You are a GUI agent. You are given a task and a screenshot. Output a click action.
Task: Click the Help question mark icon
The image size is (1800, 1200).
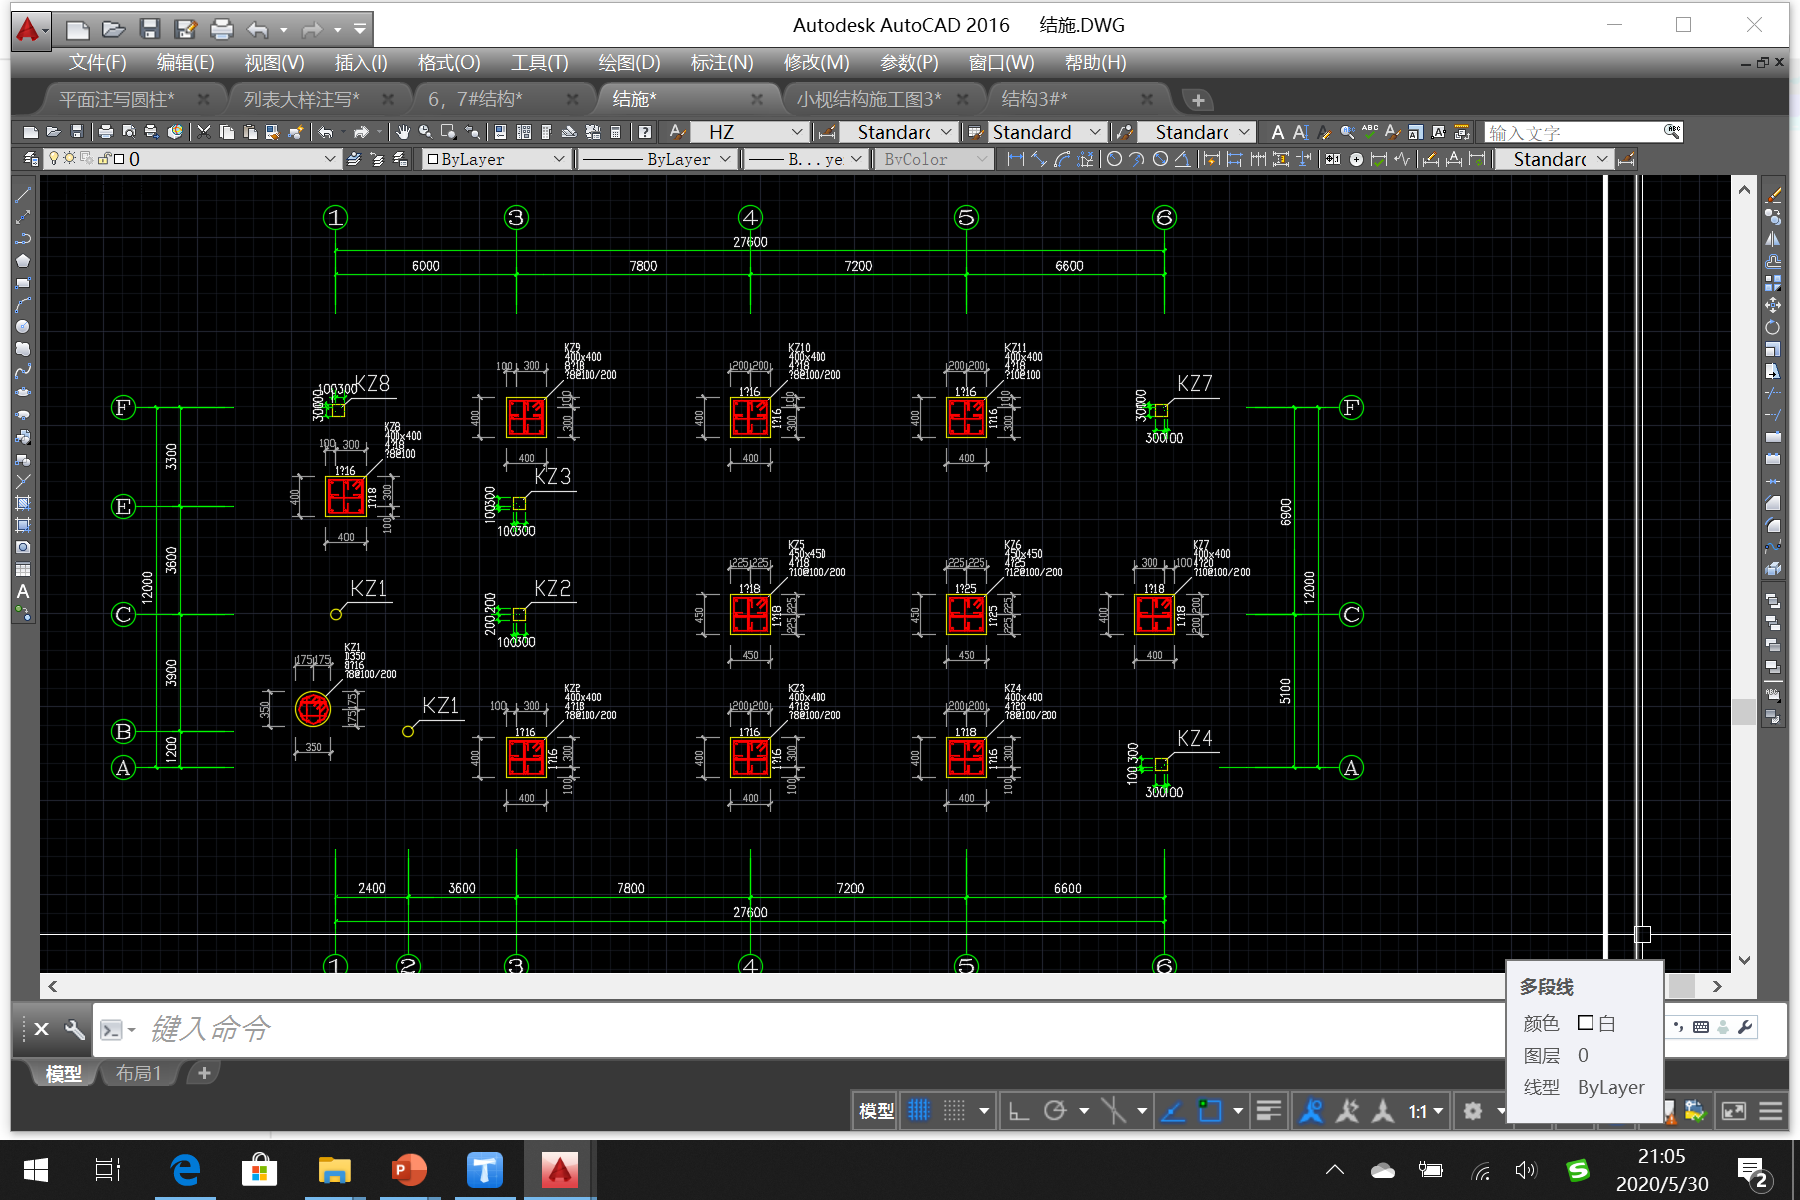pyautogui.click(x=645, y=132)
